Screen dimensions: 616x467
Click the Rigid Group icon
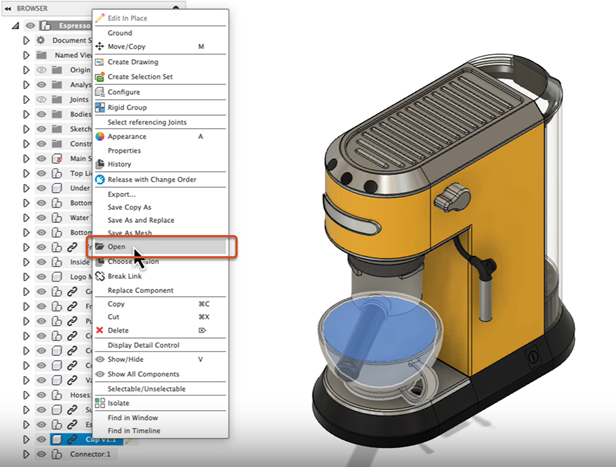click(x=100, y=107)
